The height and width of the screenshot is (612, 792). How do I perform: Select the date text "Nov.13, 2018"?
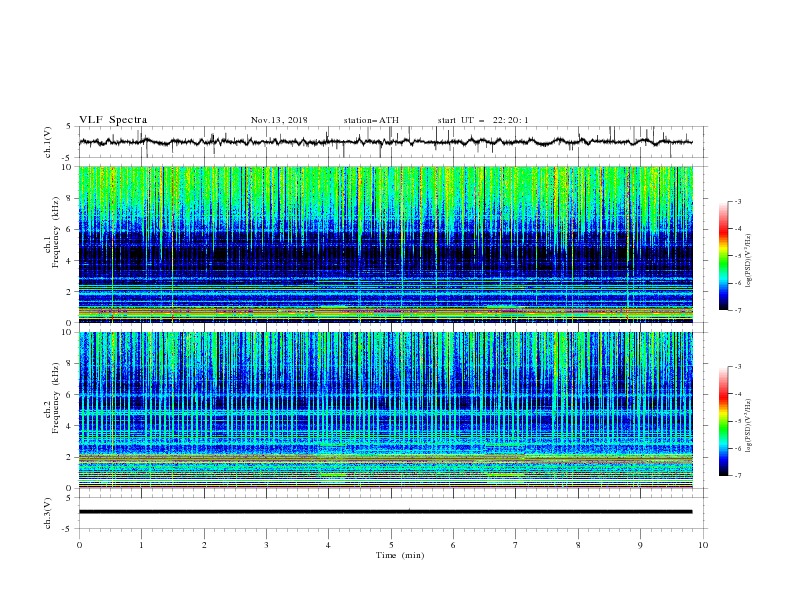point(279,120)
